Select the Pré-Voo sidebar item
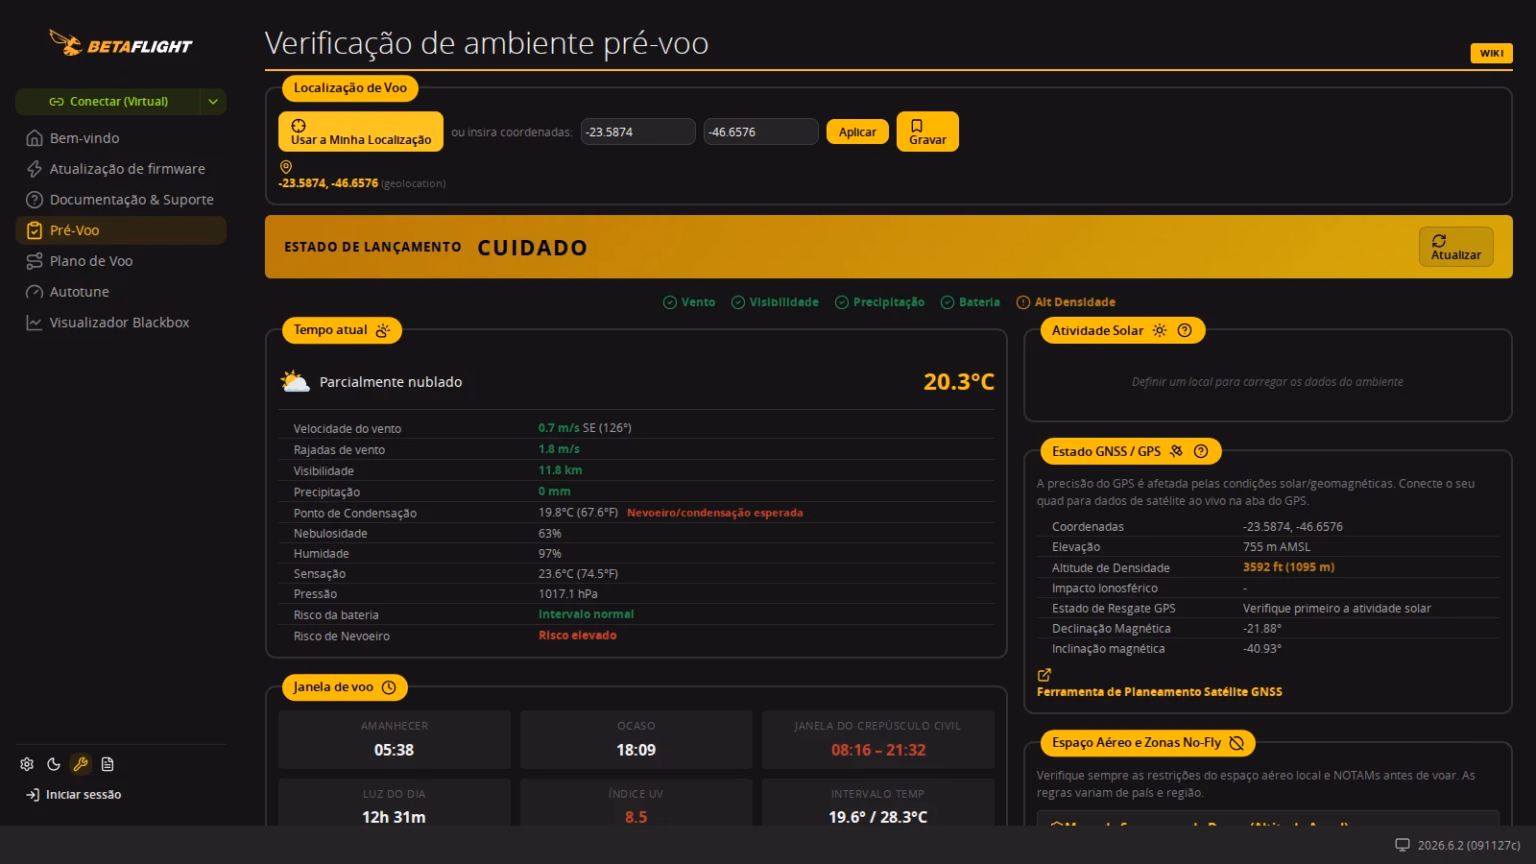1536x864 pixels. (x=121, y=230)
